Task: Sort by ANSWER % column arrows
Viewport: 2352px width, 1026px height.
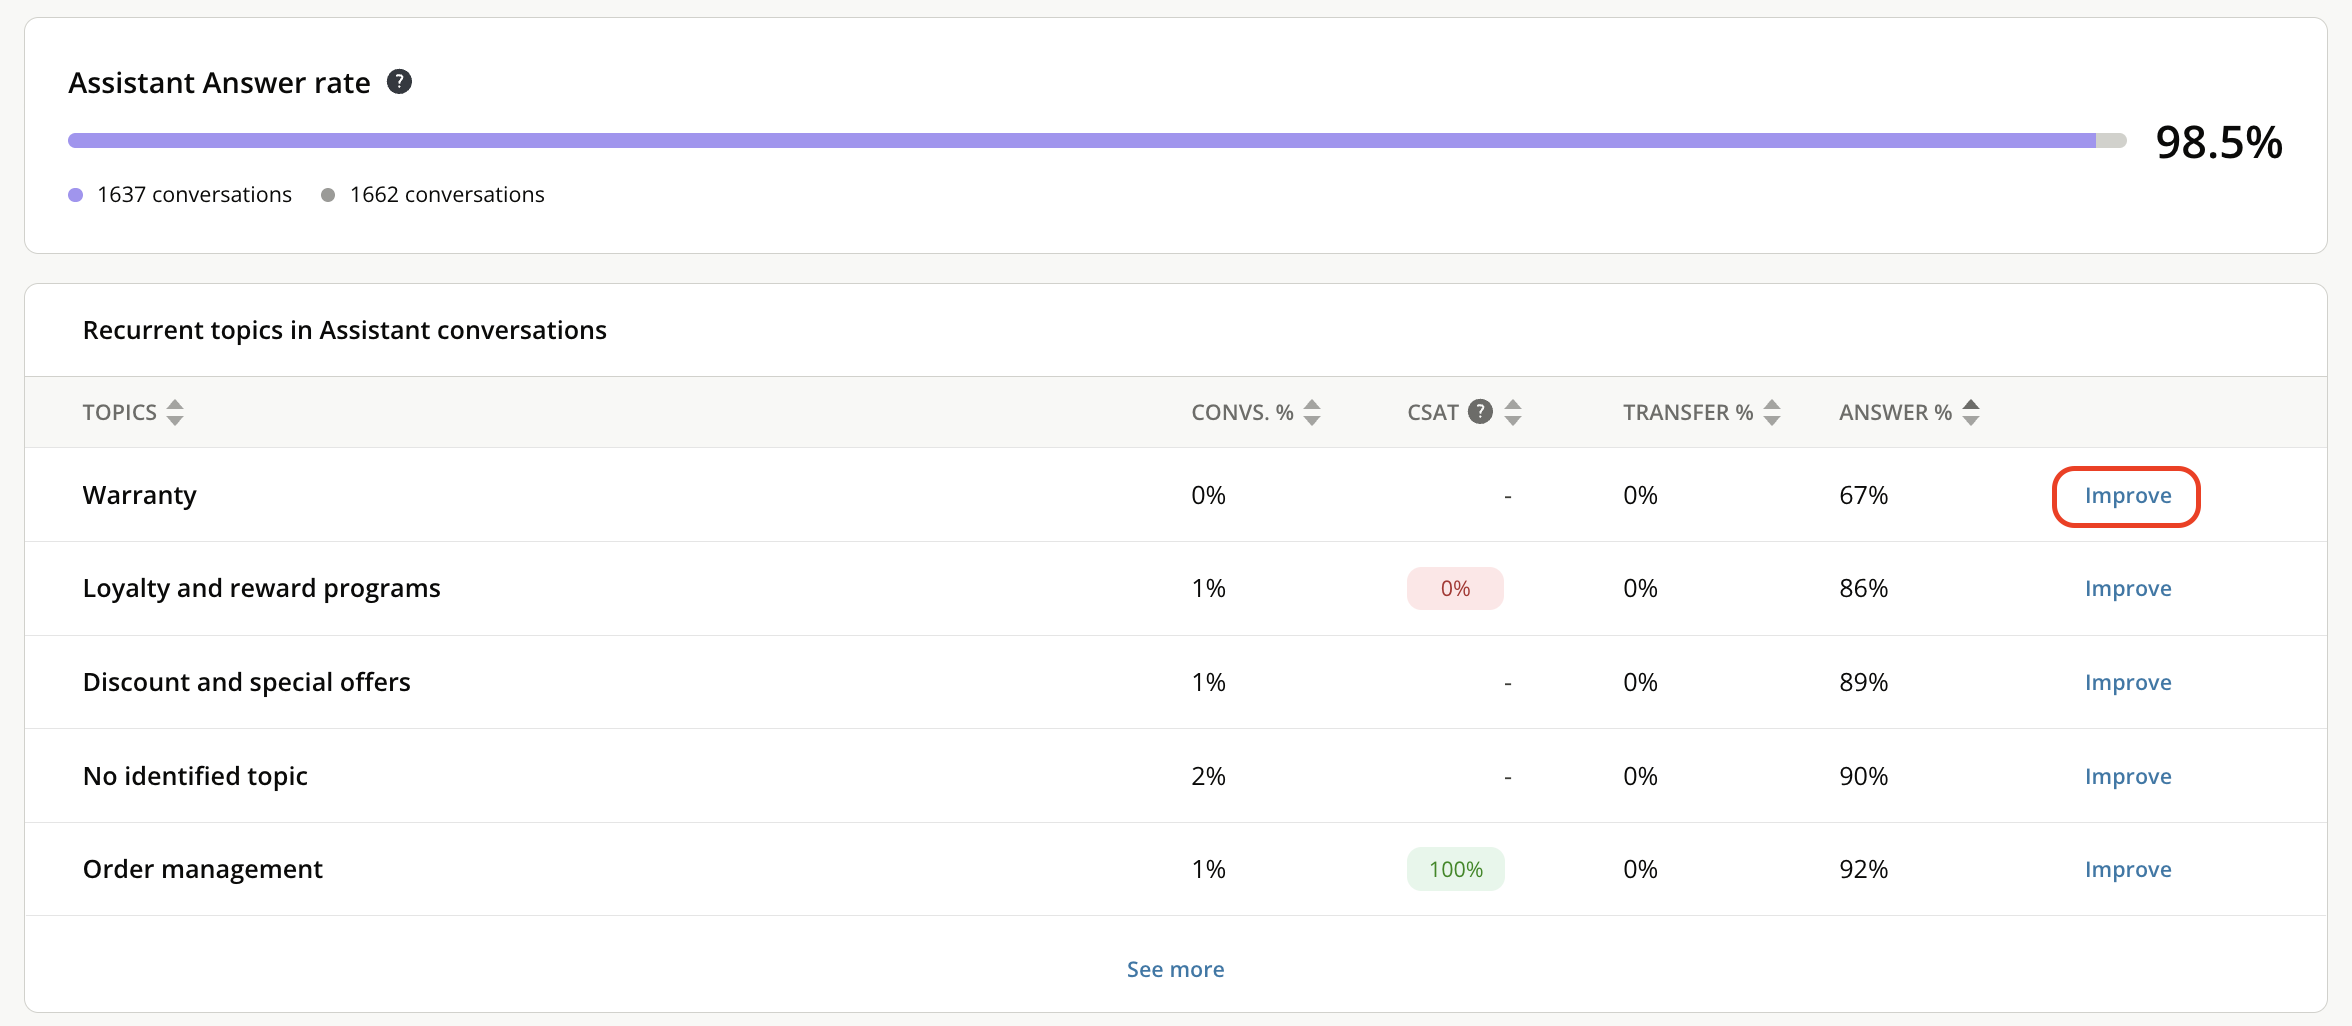Action: pyautogui.click(x=1971, y=412)
